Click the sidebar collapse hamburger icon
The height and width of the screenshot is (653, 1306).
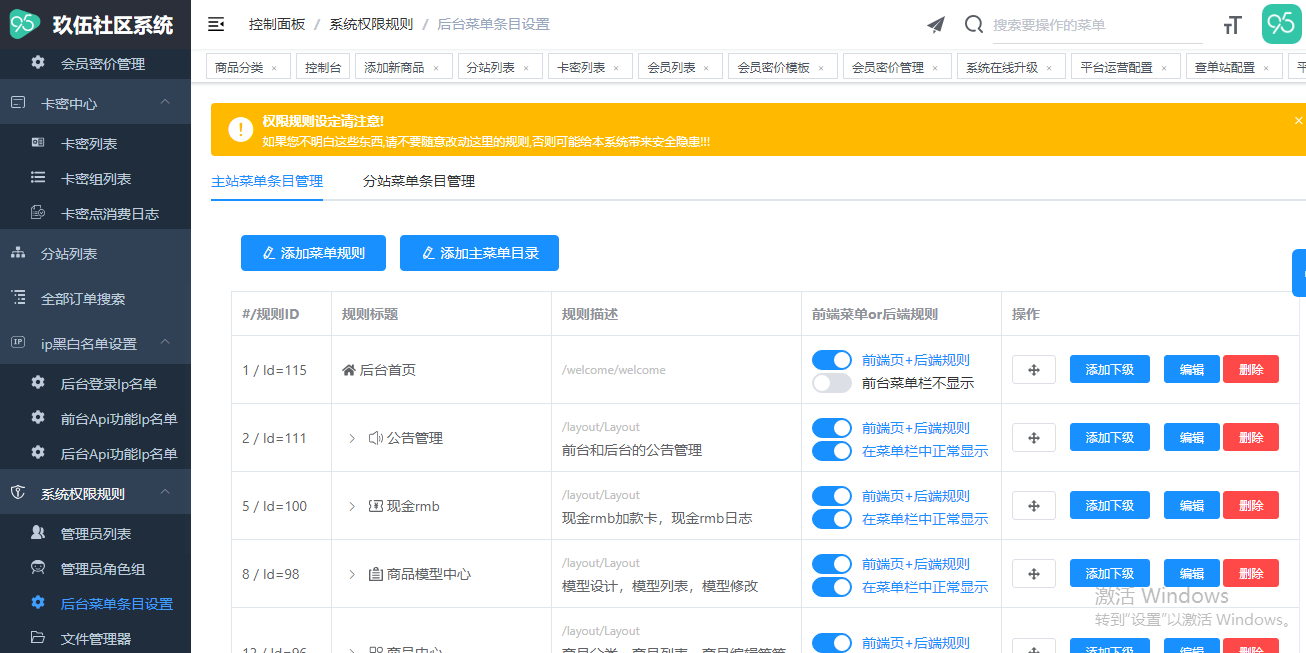click(x=215, y=24)
